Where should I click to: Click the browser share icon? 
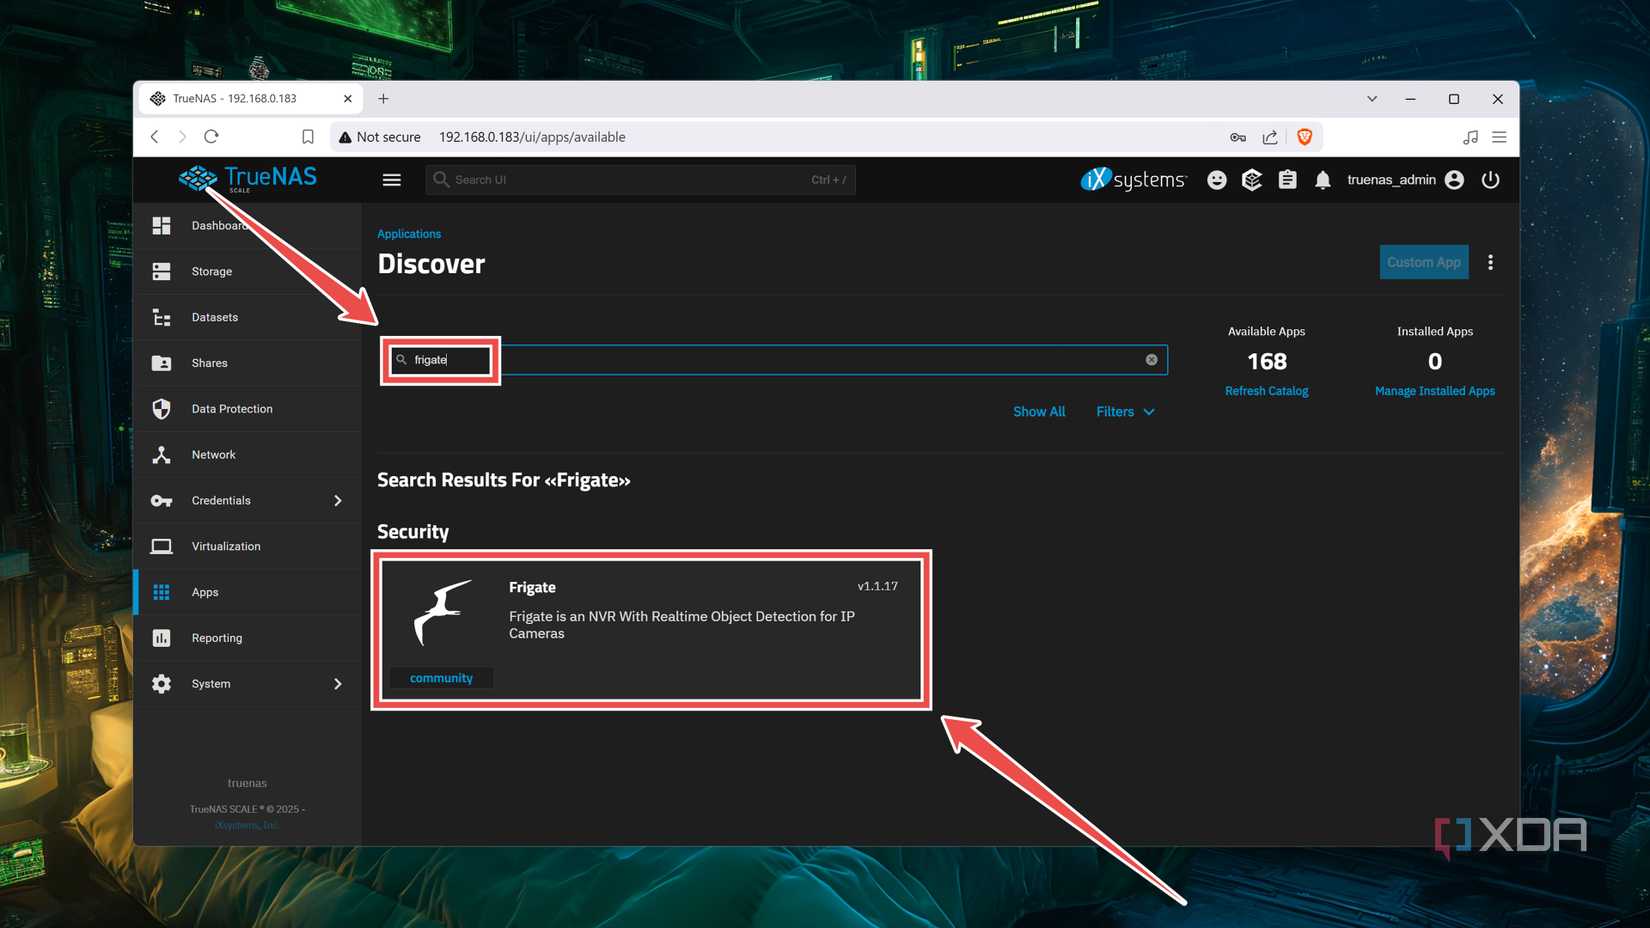[x=1270, y=137]
